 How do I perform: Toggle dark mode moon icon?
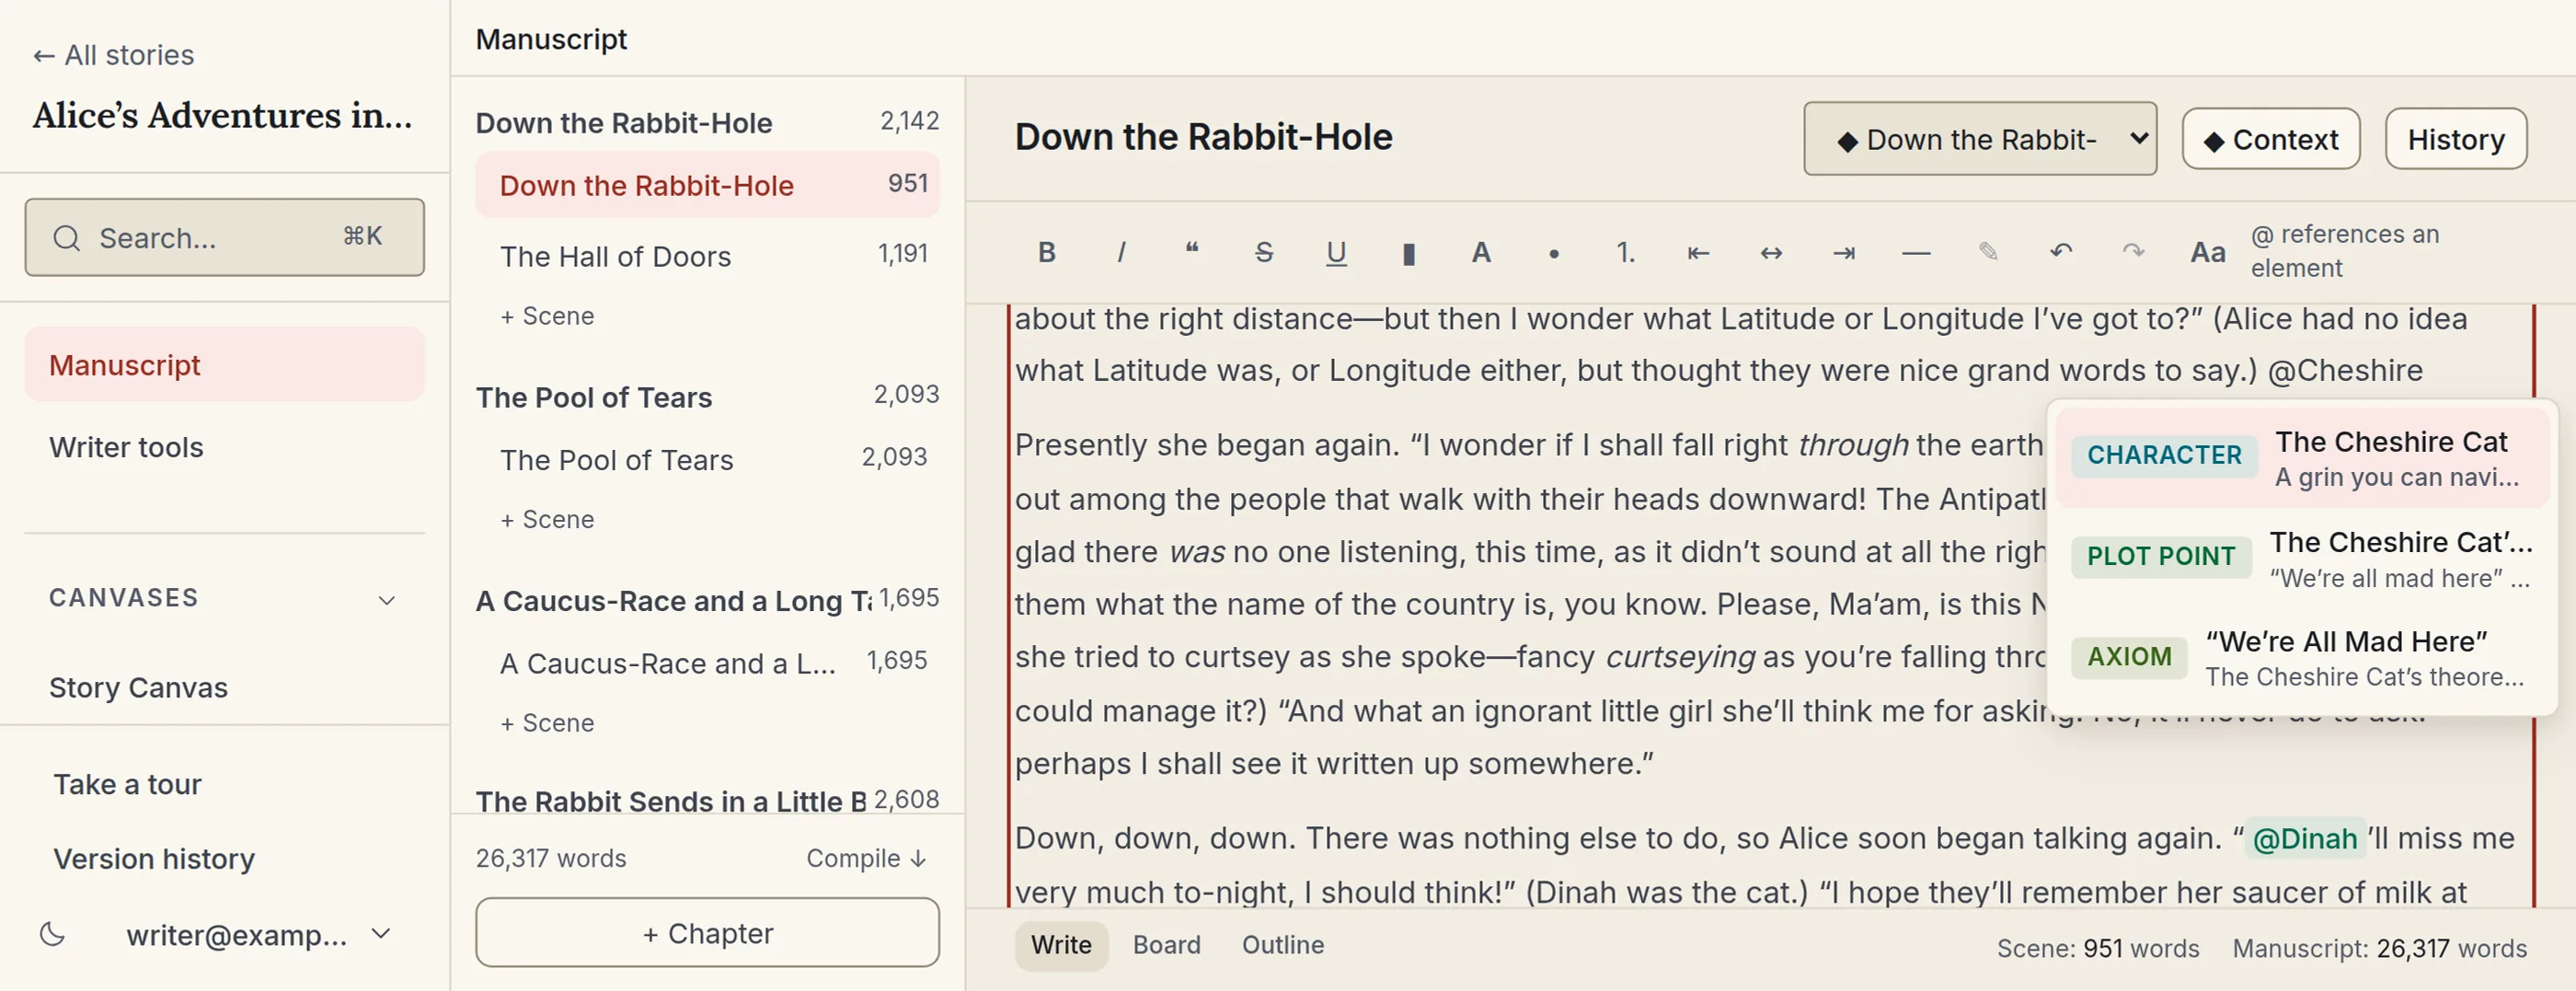coord(52,934)
